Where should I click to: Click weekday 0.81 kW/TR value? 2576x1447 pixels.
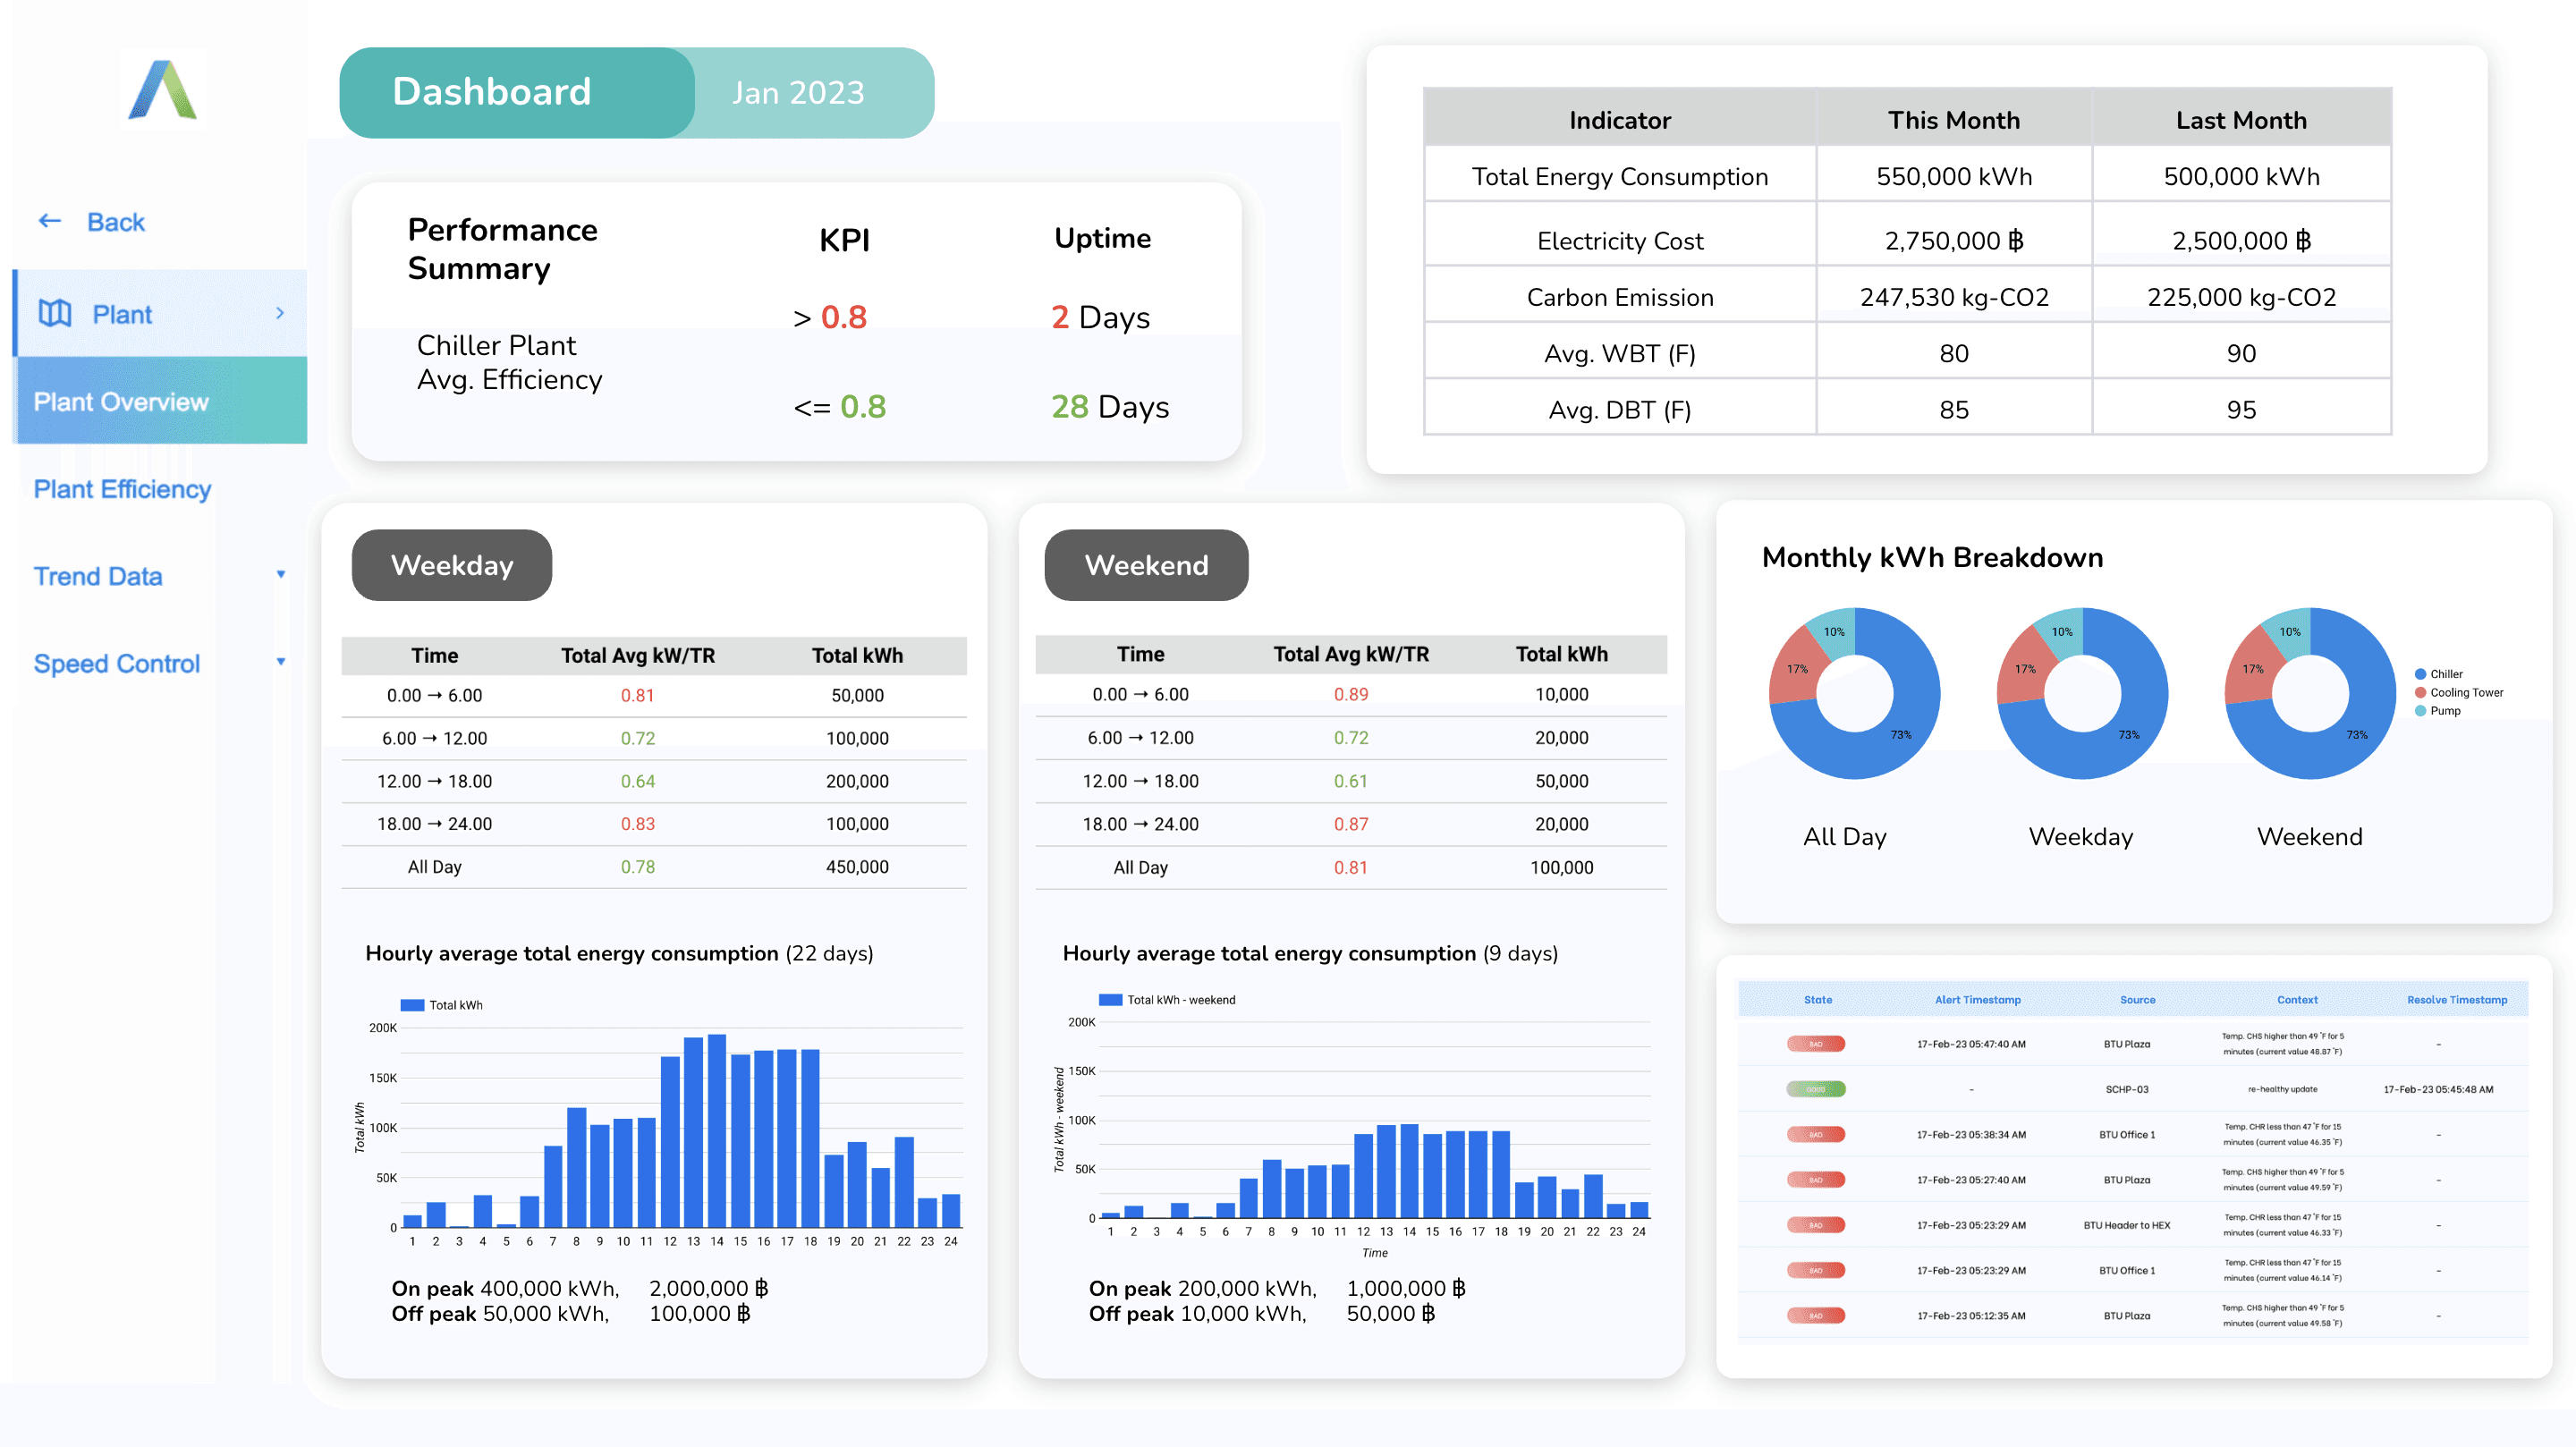pos(637,696)
